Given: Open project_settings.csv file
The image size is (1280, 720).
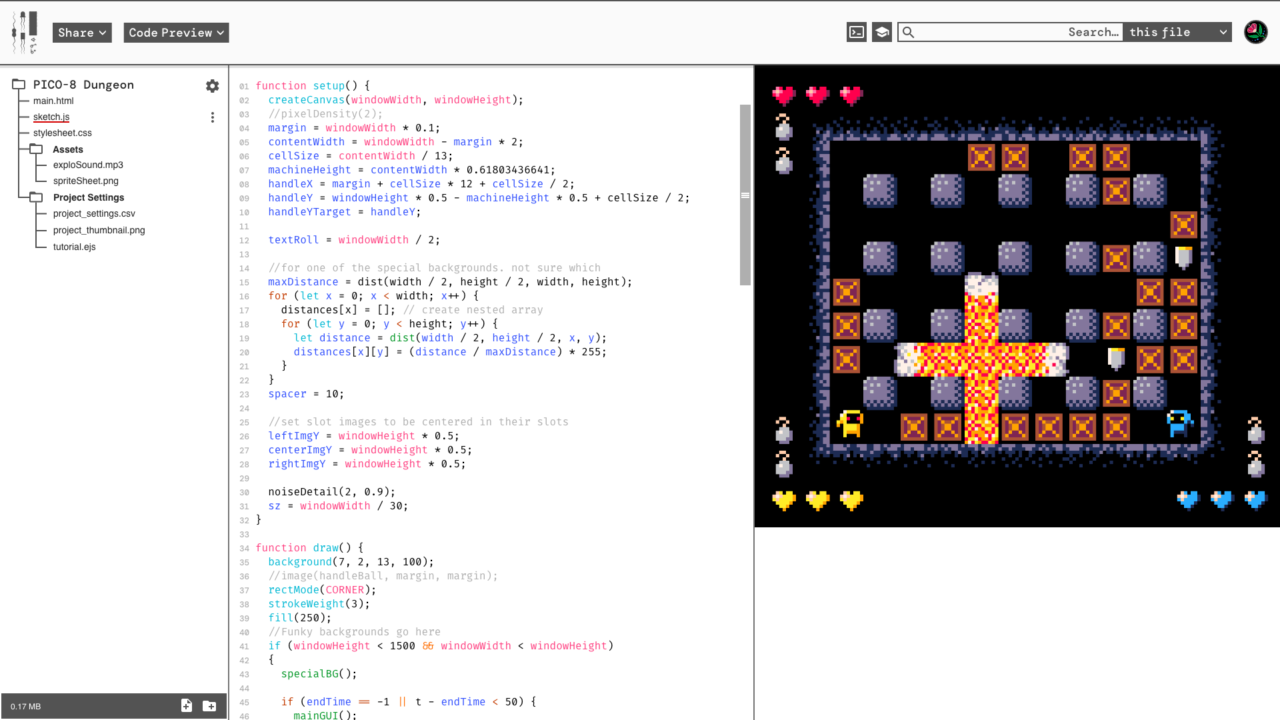Looking at the screenshot, I should 93,213.
